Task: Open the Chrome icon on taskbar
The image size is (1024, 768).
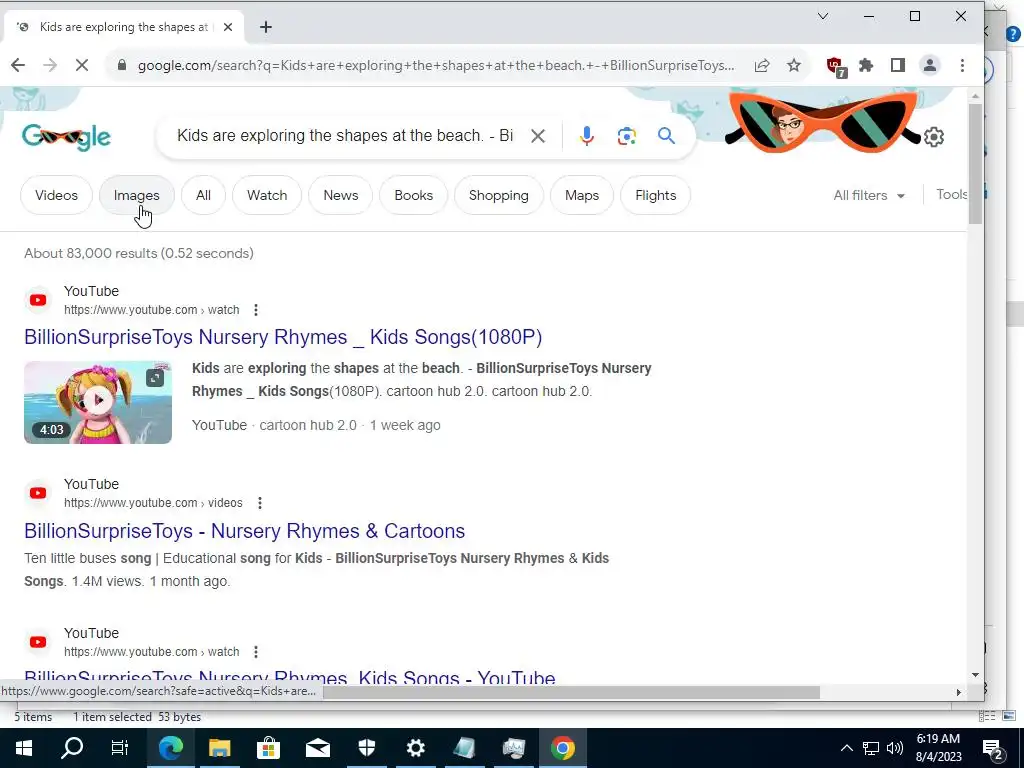Action: [562, 748]
